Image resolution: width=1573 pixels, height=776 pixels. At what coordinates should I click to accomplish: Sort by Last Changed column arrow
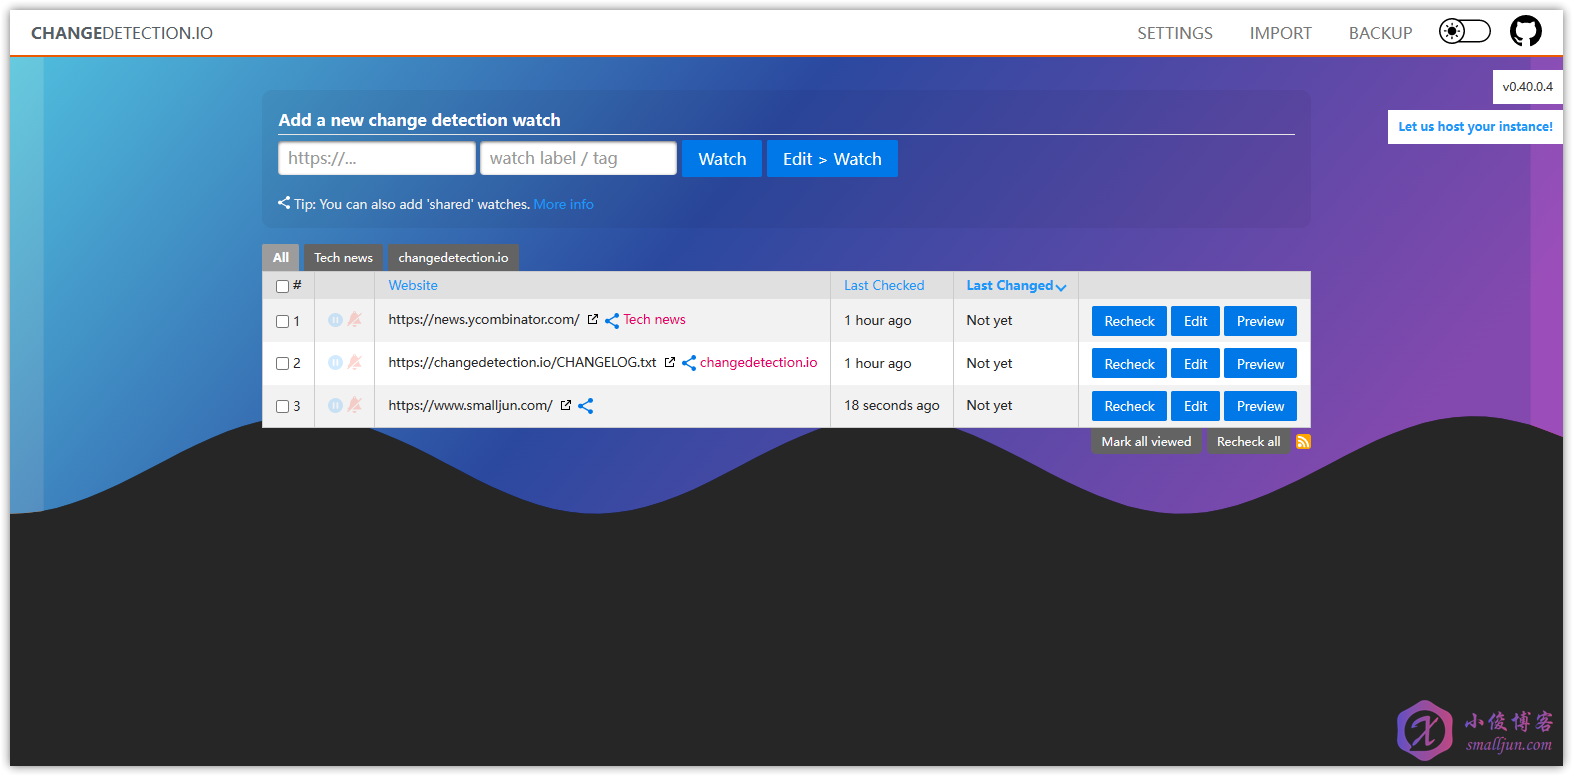click(x=1061, y=287)
